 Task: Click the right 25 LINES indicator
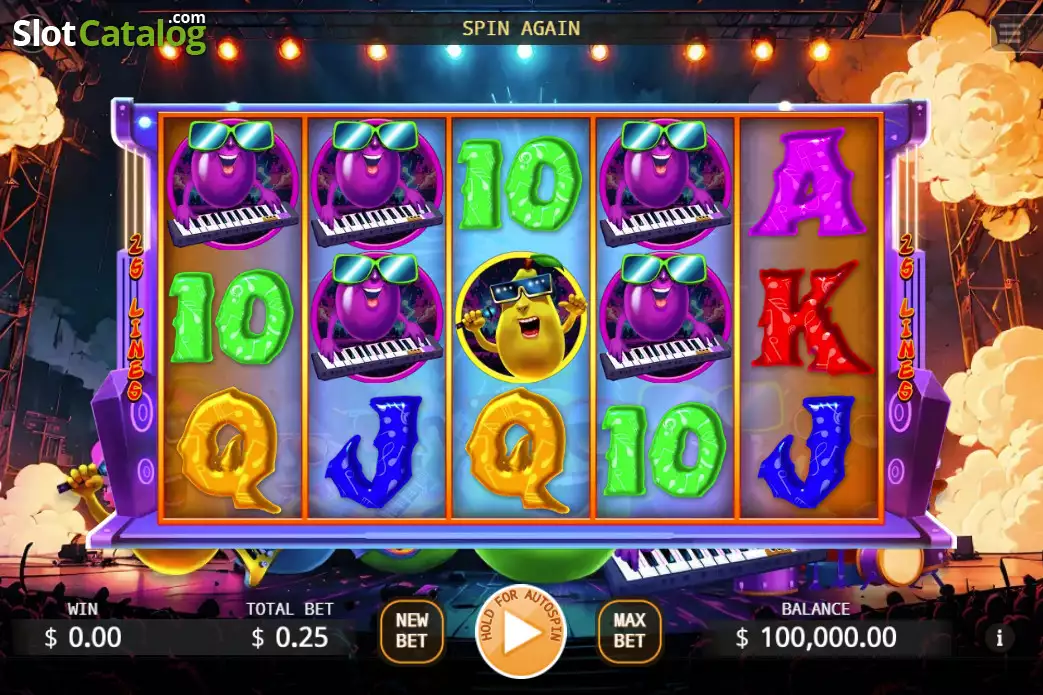[x=905, y=317]
